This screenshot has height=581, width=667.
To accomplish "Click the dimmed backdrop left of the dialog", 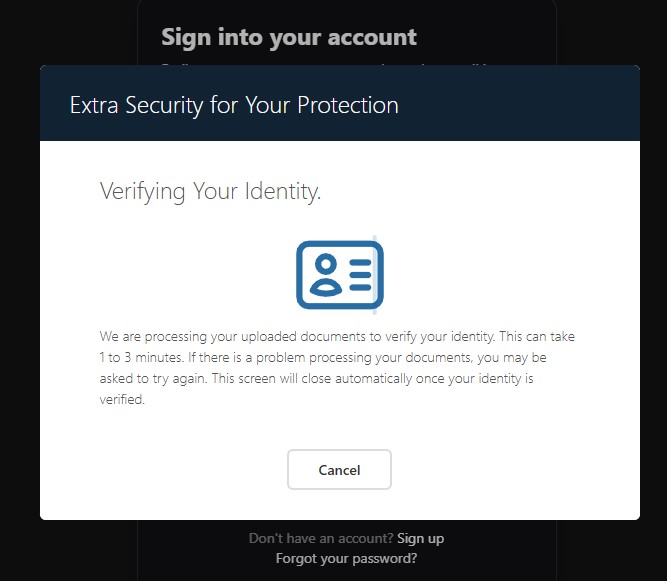I will [x=19, y=300].
